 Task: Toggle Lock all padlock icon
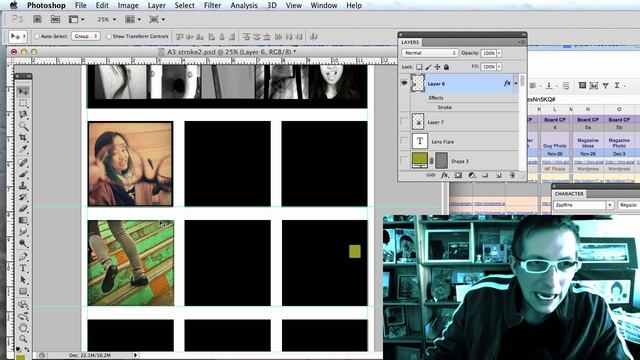[x=446, y=67]
